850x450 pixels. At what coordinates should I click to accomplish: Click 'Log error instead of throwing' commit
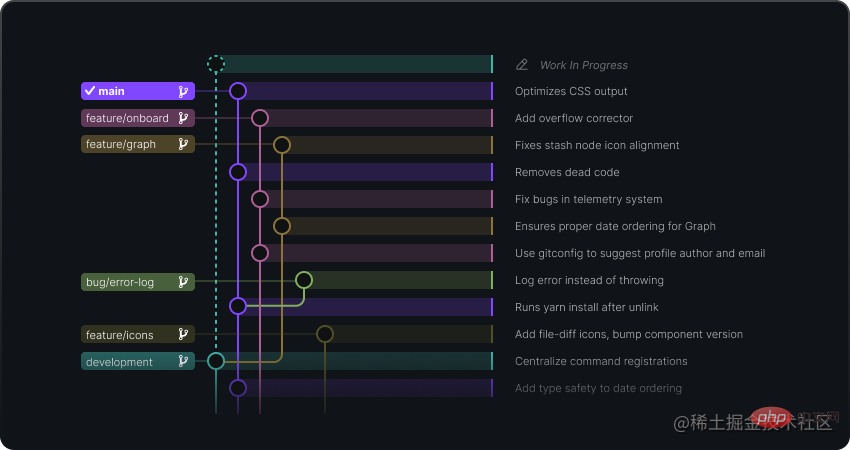[589, 281]
